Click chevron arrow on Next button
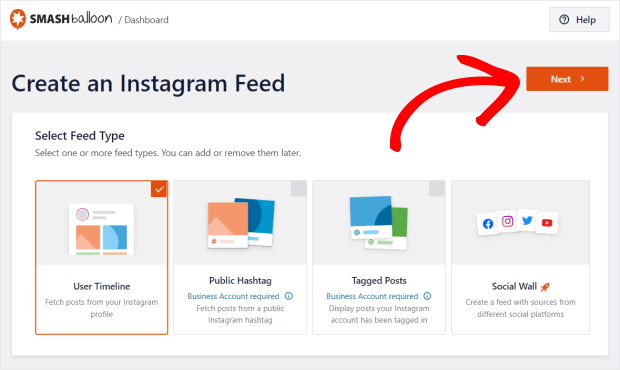Screen dimensions: 620x370 582,79
